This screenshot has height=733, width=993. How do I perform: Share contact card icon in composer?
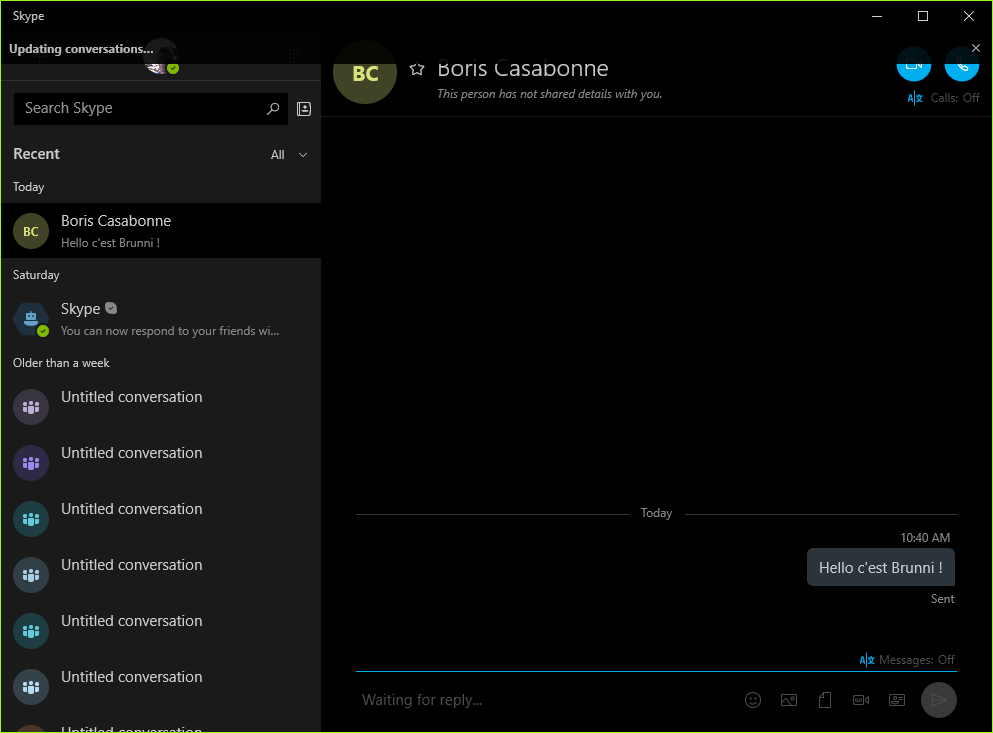897,700
